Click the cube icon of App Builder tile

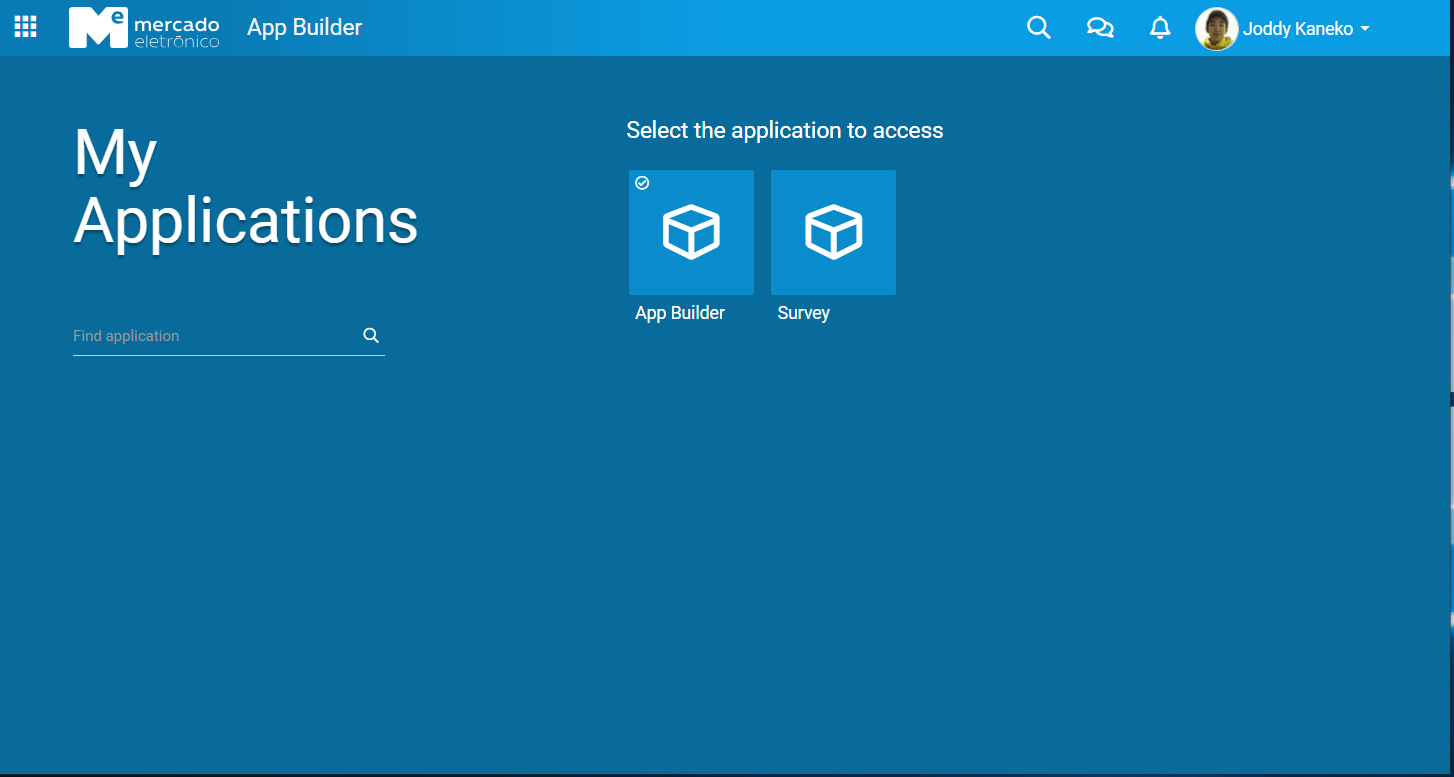click(x=691, y=232)
